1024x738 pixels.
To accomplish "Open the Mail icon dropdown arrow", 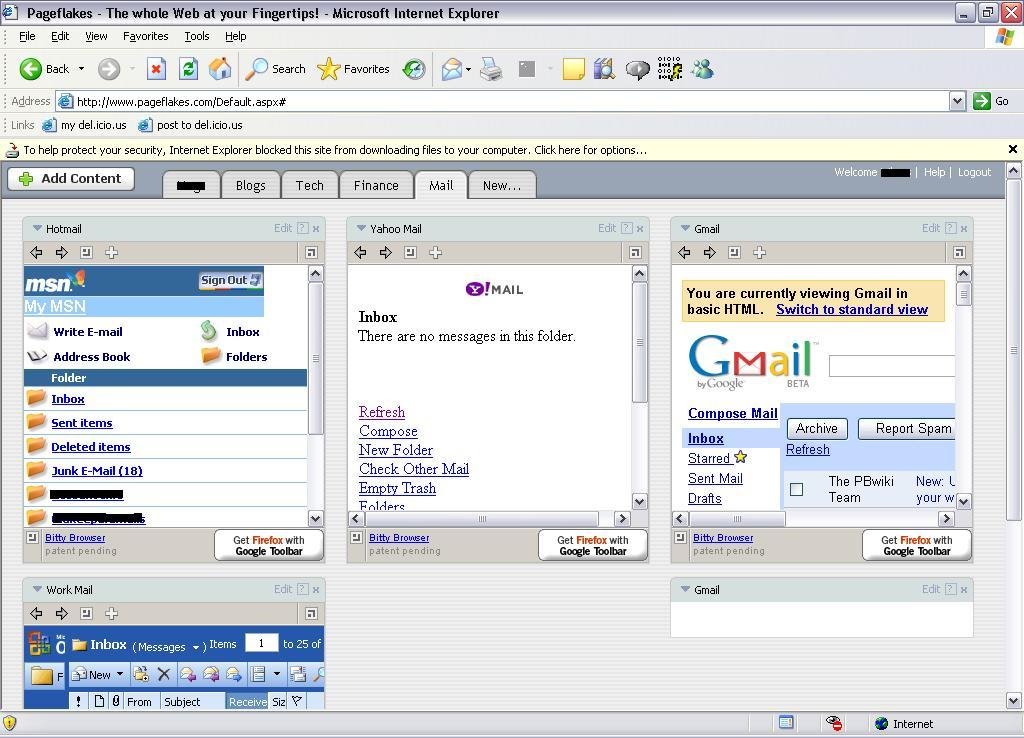I will tap(468, 69).
